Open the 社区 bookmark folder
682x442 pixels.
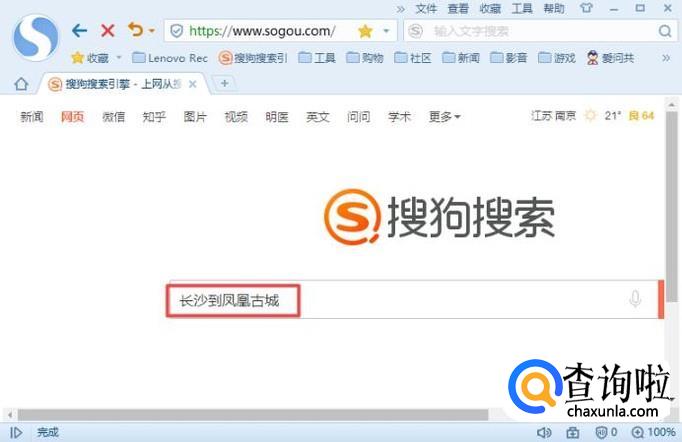click(x=413, y=58)
